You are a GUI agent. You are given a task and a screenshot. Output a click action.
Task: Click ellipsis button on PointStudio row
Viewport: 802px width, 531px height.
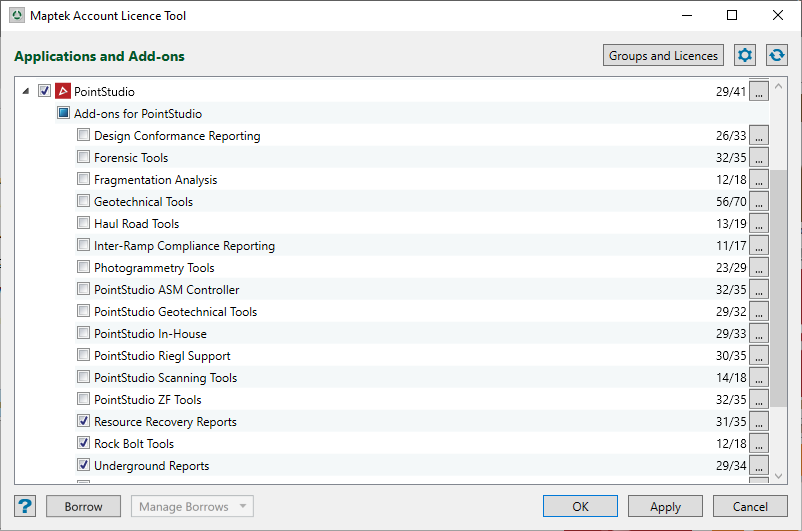(759, 92)
